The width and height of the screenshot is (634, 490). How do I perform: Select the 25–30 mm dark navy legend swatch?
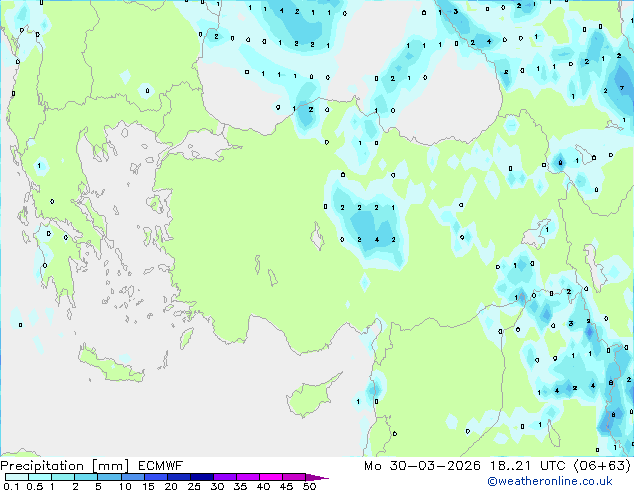(x=202, y=477)
